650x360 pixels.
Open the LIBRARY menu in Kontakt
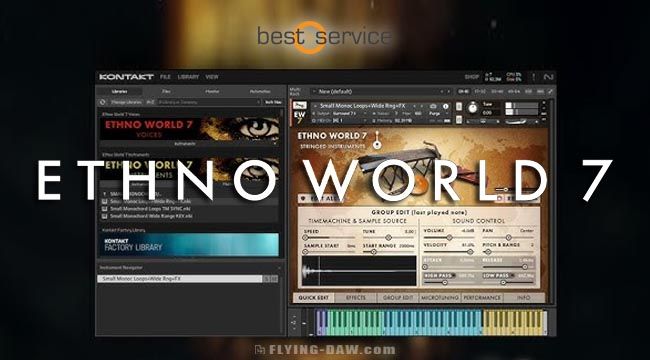tap(188, 77)
